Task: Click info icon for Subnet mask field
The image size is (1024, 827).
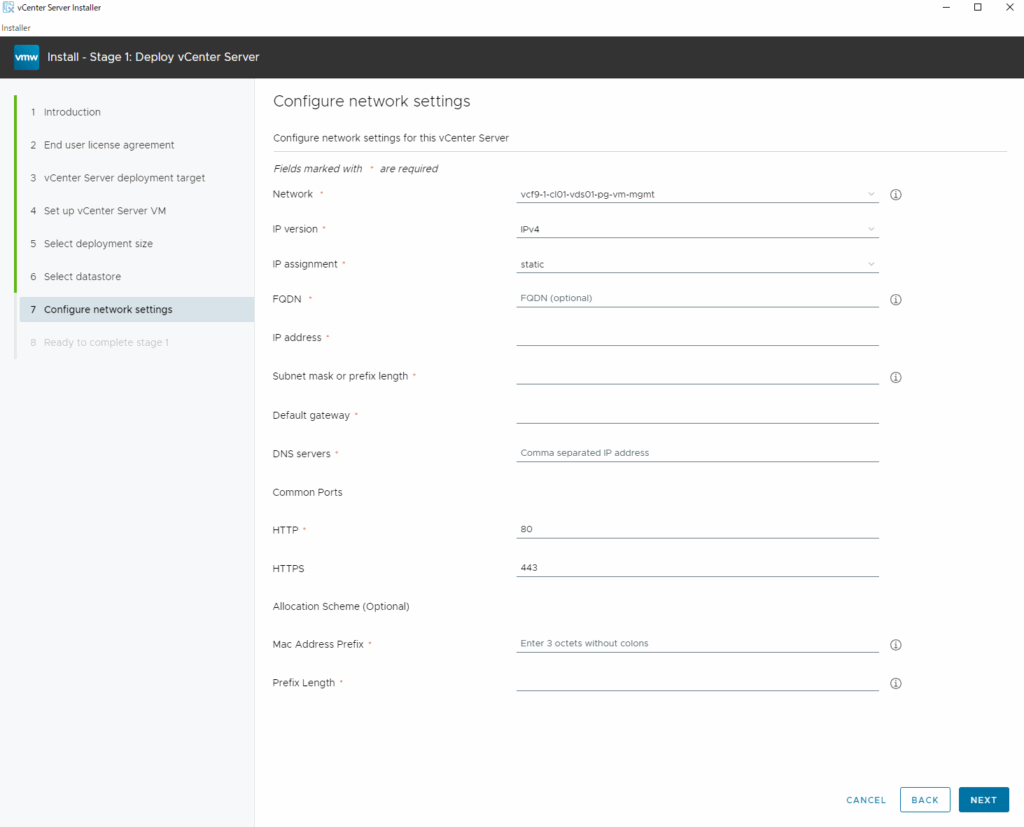Action: click(896, 377)
